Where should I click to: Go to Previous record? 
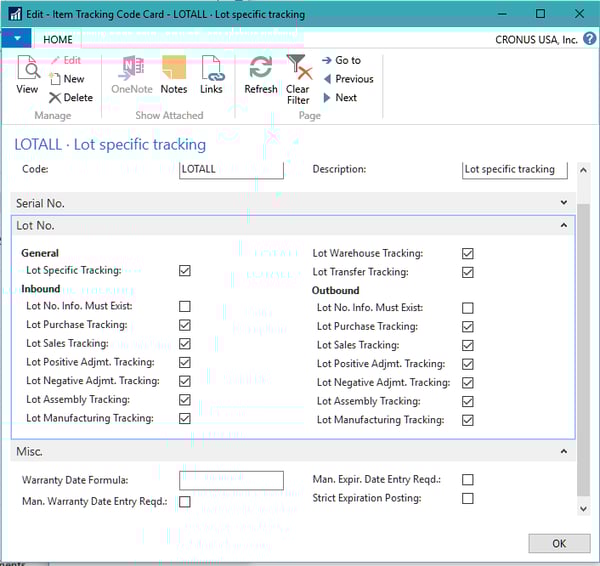pyautogui.click(x=349, y=79)
